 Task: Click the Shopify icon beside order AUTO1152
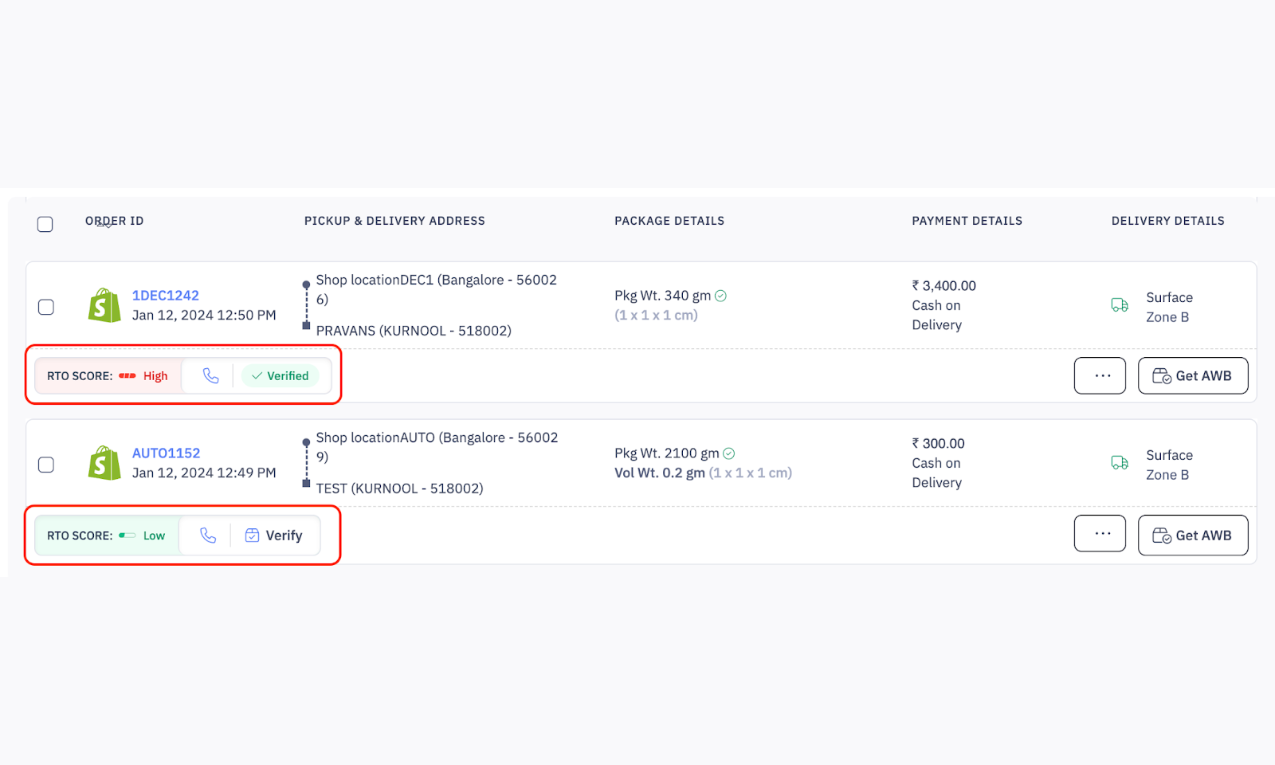(104, 464)
